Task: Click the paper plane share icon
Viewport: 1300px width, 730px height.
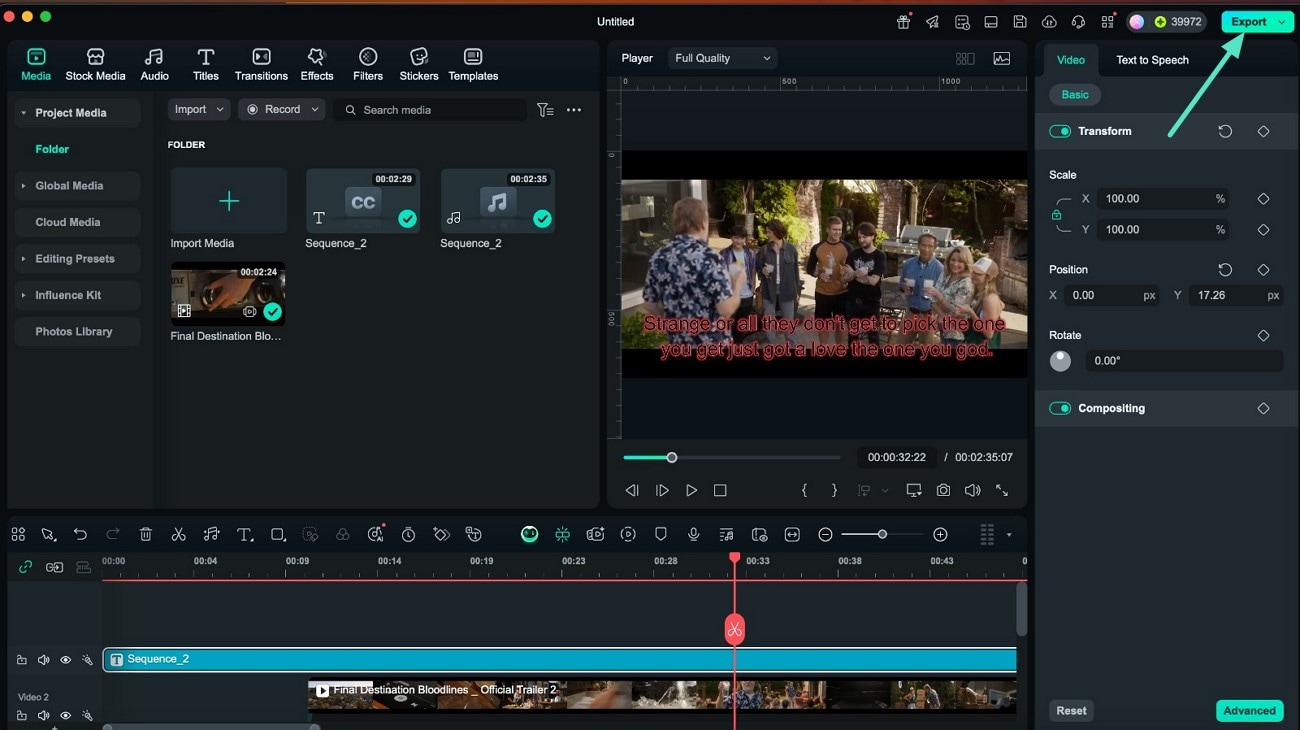Action: click(932, 22)
